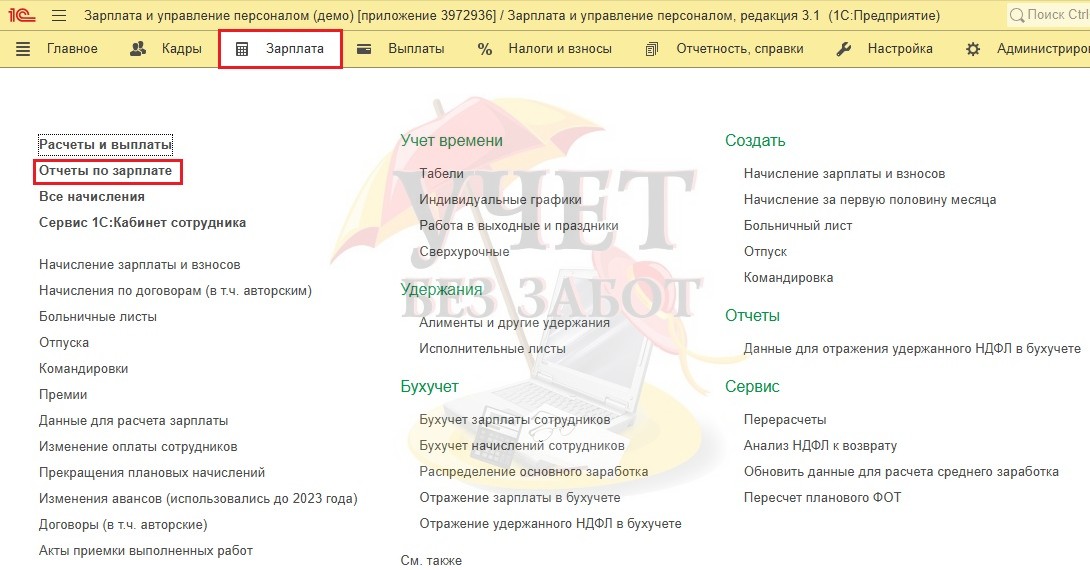
Task: Open Отпуска list
Action: click(64, 343)
